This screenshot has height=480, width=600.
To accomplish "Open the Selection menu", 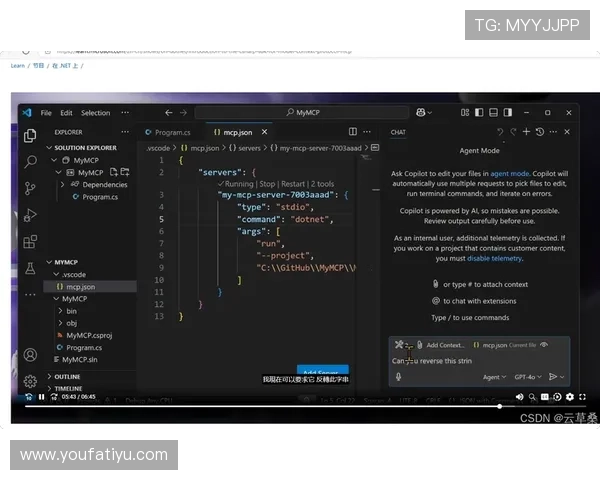I will (x=95, y=113).
